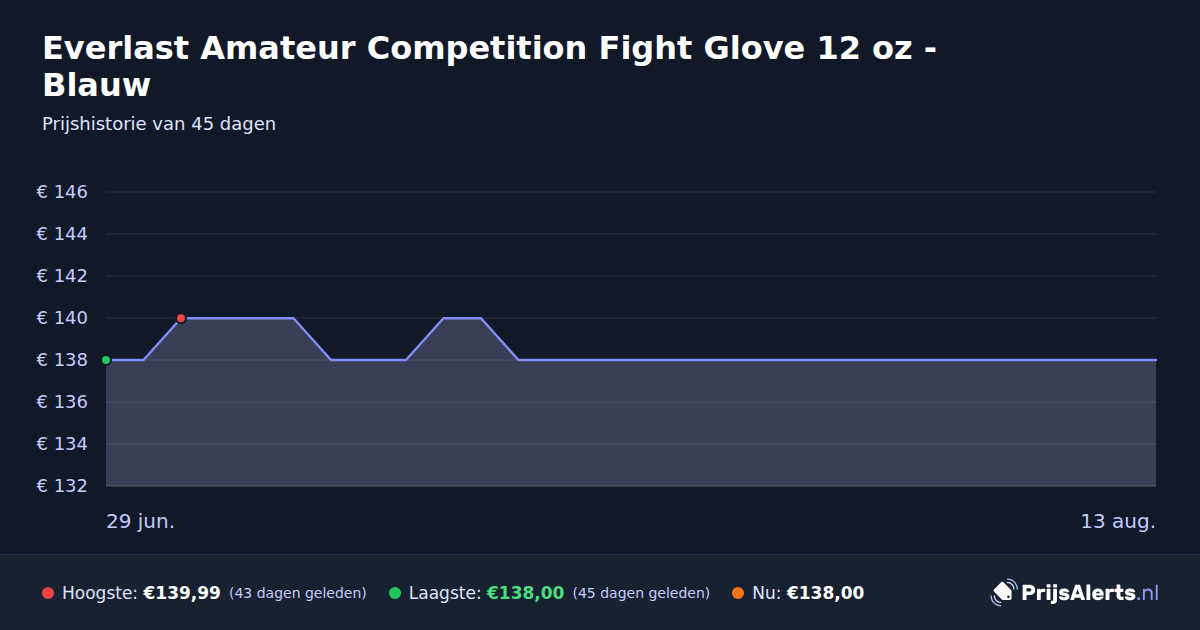Viewport: 1200px width, 630px height.
Task: Click the PrijsAlerts tag logo icon
Action: point(1003,593)
